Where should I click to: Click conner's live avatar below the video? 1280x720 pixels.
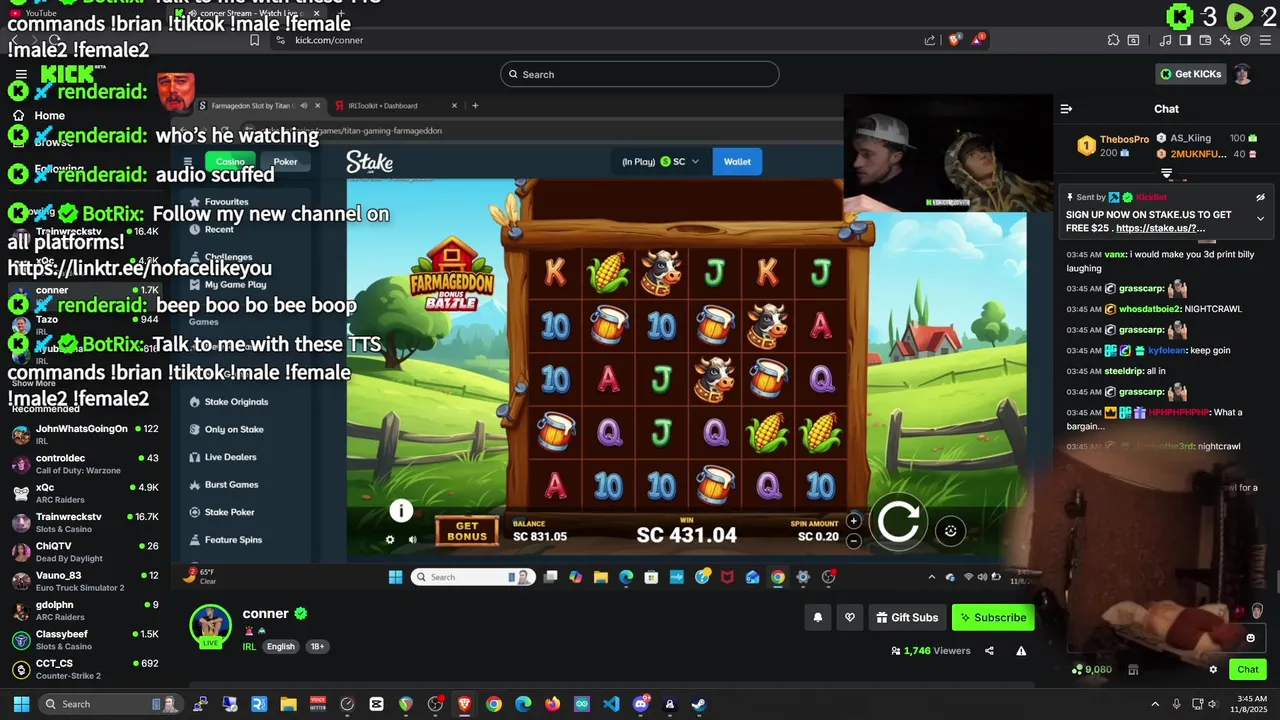pos(210,626)
